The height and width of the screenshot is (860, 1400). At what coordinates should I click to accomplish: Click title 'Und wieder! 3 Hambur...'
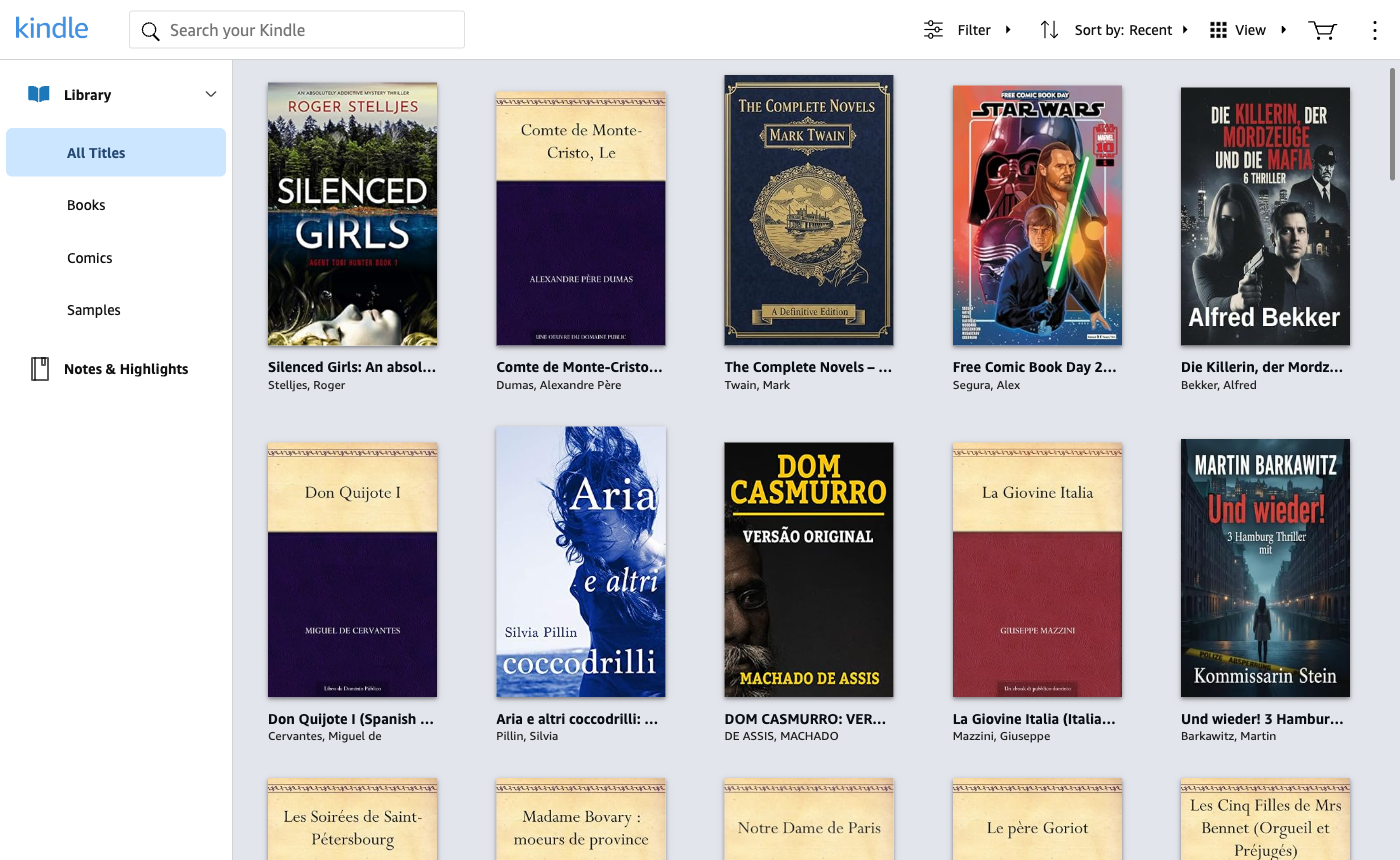[x=1263, y=719]
